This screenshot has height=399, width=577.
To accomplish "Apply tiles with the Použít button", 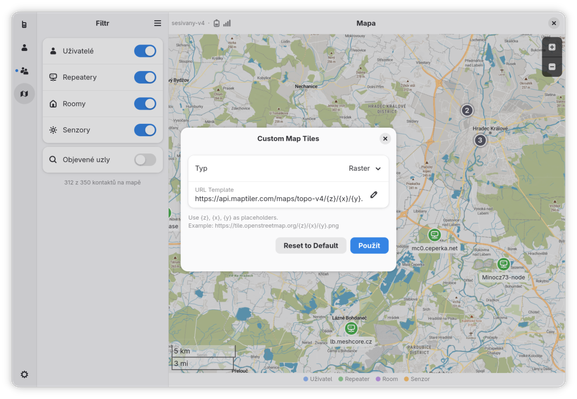I will pyautogui.click(x=369, y=246).
